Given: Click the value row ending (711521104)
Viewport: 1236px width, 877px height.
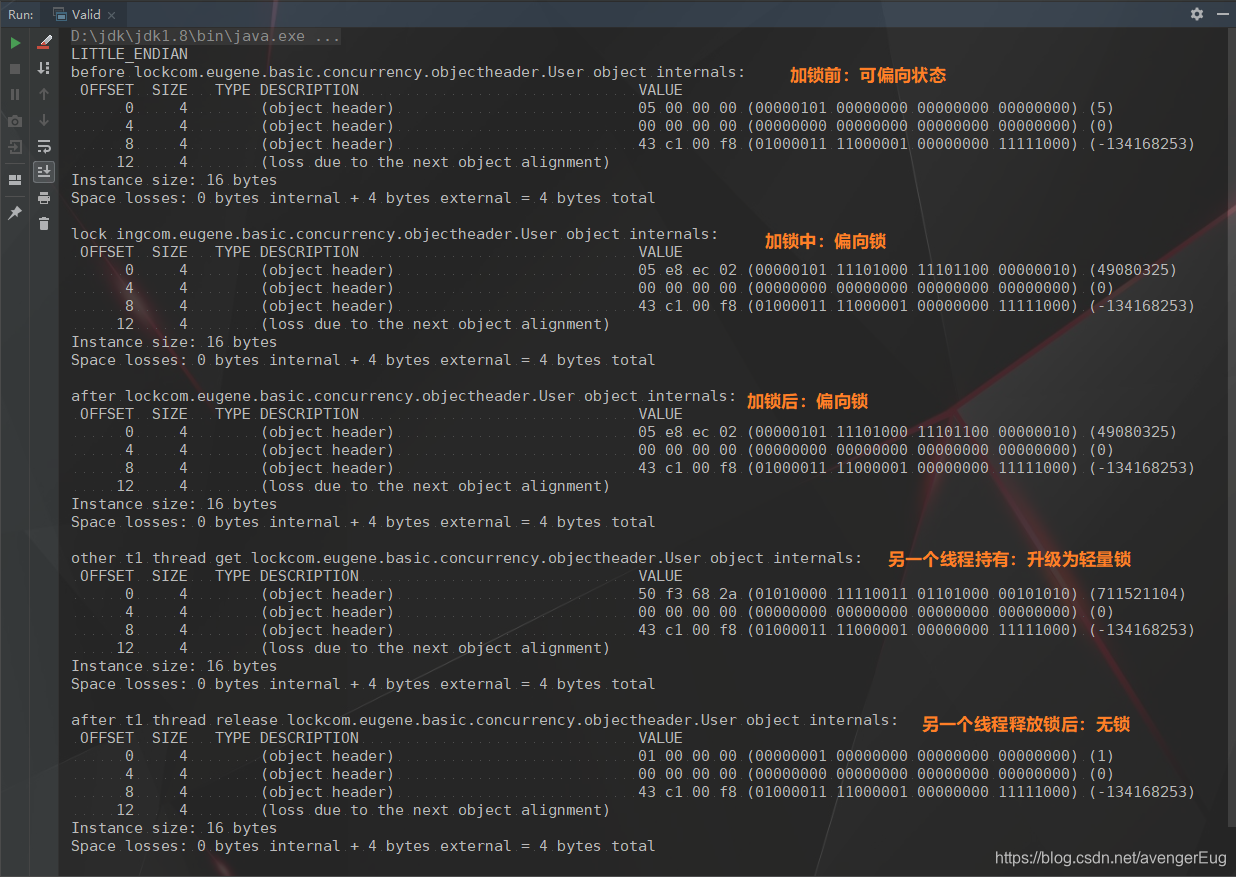Looking at the screenshot, I should pyautogui.click(x=912, y=594).
